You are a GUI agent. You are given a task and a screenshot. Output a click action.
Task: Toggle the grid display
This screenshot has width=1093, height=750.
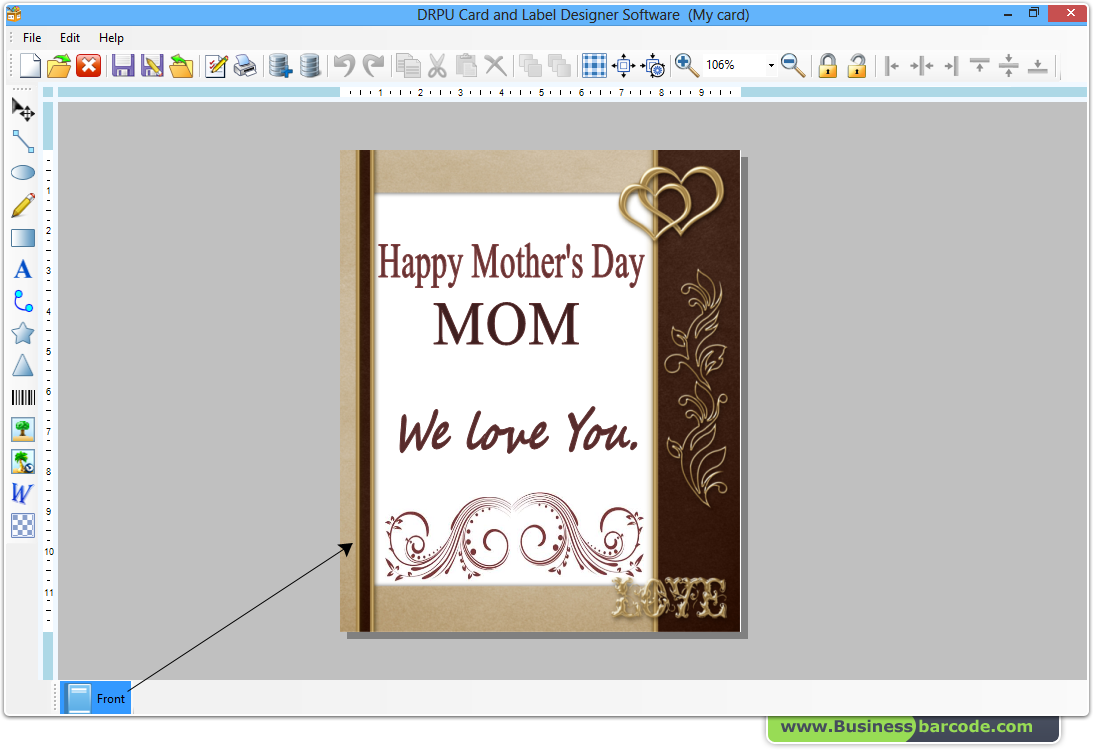pos(594,65)
